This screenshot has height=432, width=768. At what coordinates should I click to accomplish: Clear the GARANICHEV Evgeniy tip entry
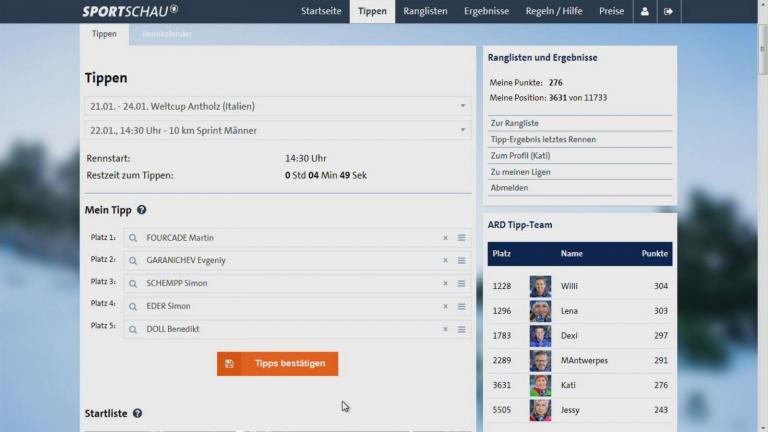click(445, 260)
